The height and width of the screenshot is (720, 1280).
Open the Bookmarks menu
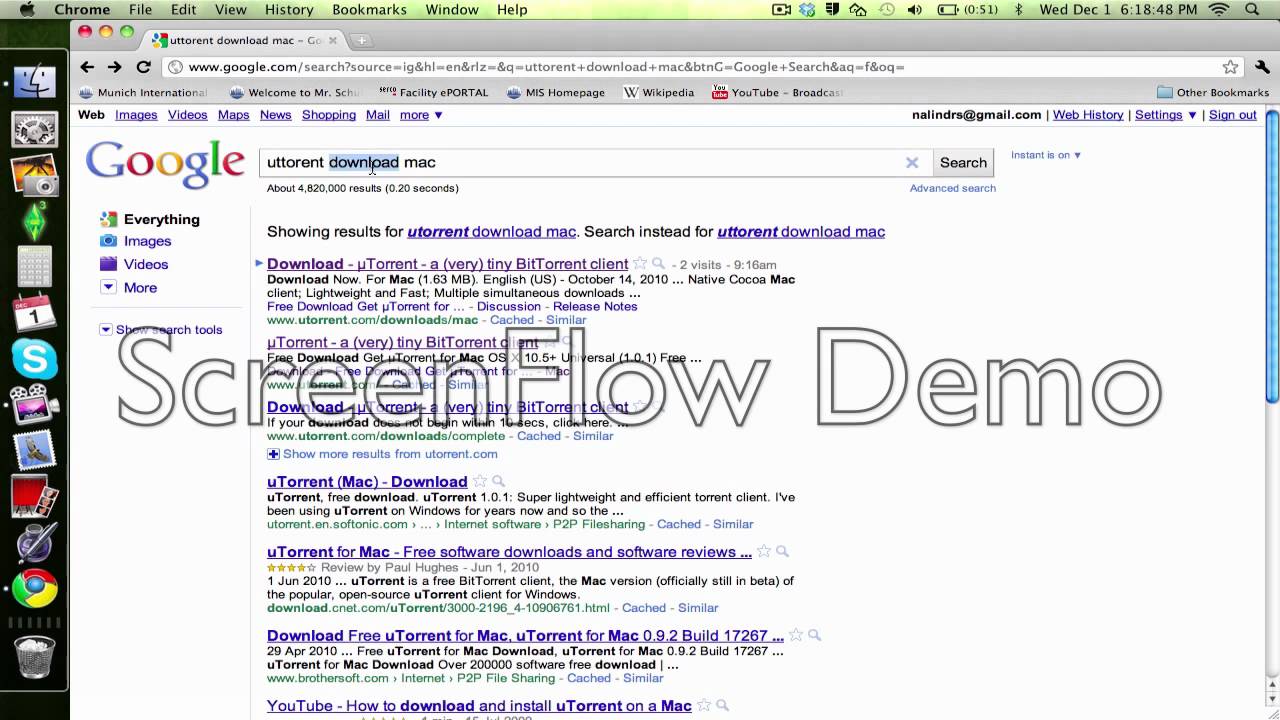(x=369, y=9)
